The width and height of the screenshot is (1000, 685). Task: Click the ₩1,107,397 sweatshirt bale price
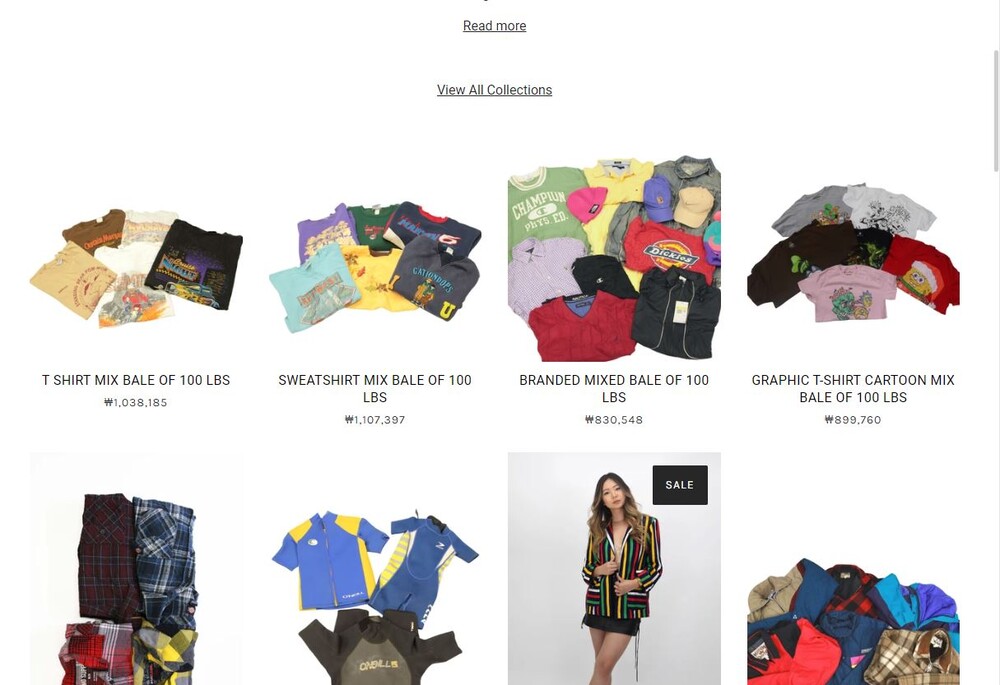pos(375,420)
